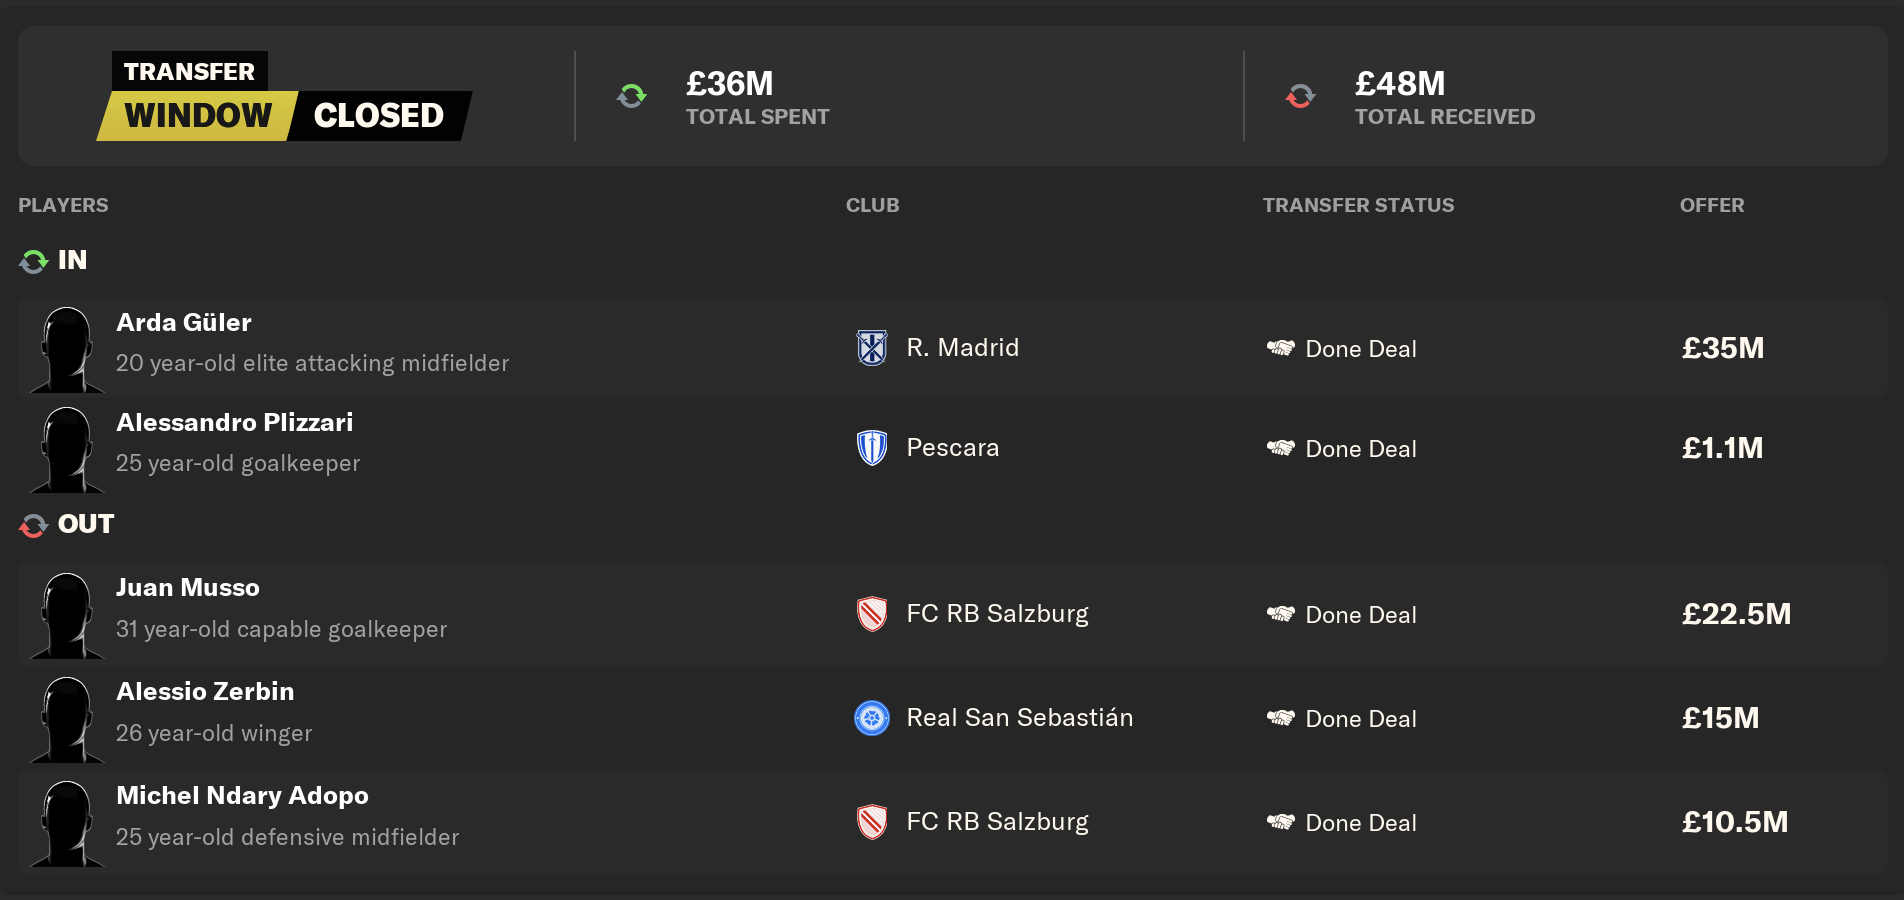Click the handshake icon in Arda Güler row
This screenshot has width=1904, height=900.
[x=1281, y=348]
